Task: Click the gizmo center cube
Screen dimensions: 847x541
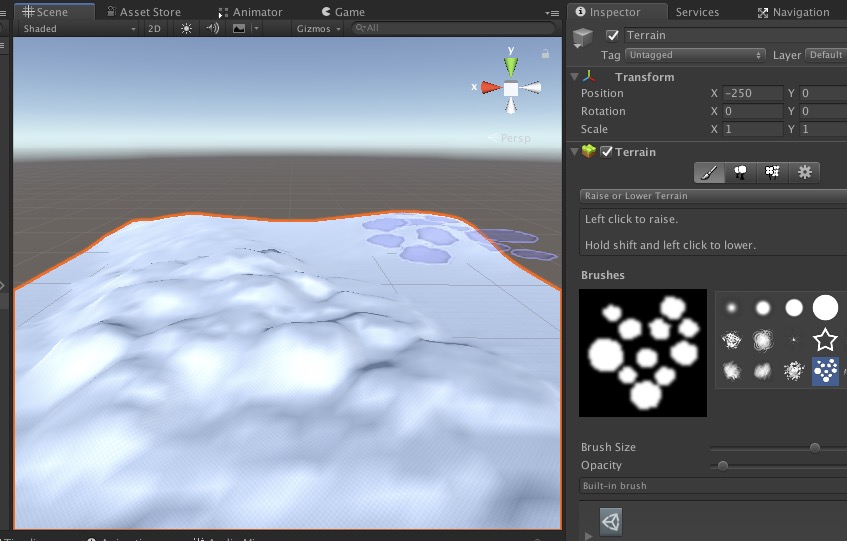Action: click(510, 88)
